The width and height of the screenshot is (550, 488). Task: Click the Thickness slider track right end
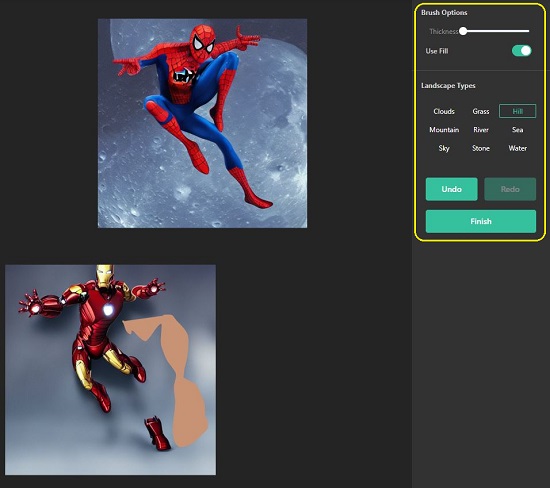tap(527, 31)
